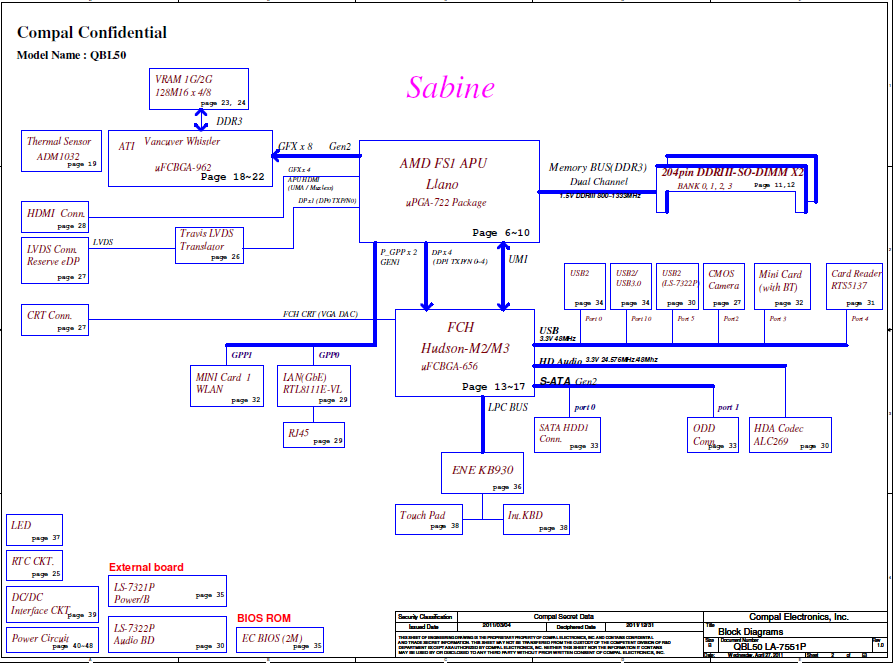Select the RJ45 block
Screen dimensions: 894x665
tap(314, 435)
